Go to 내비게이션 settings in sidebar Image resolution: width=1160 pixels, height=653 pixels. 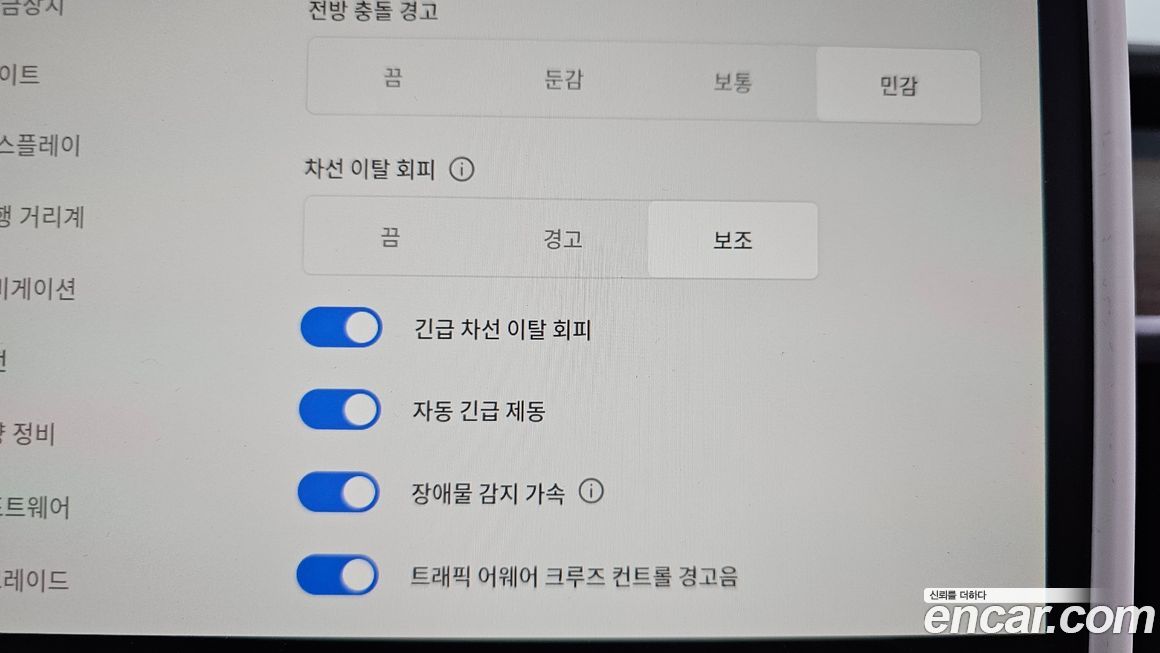click(38, 288)
